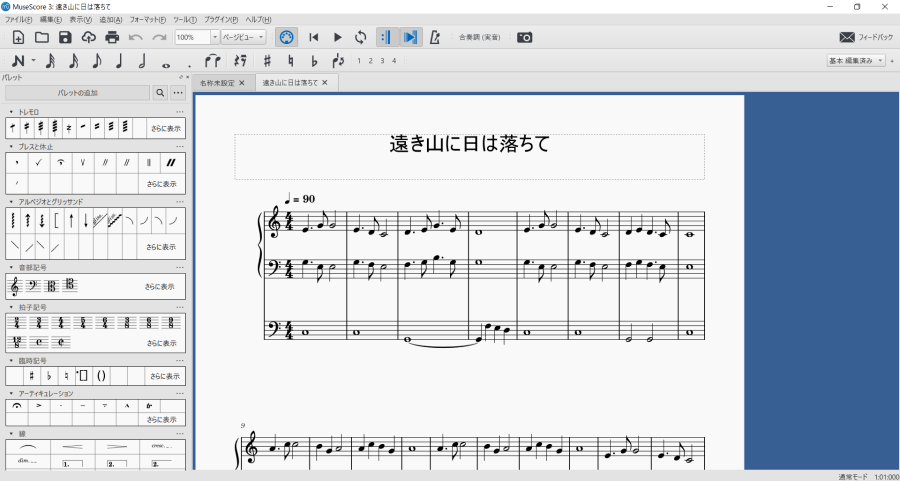
Task: Upload the score online via the cloud icon
Action: (88, 37)
